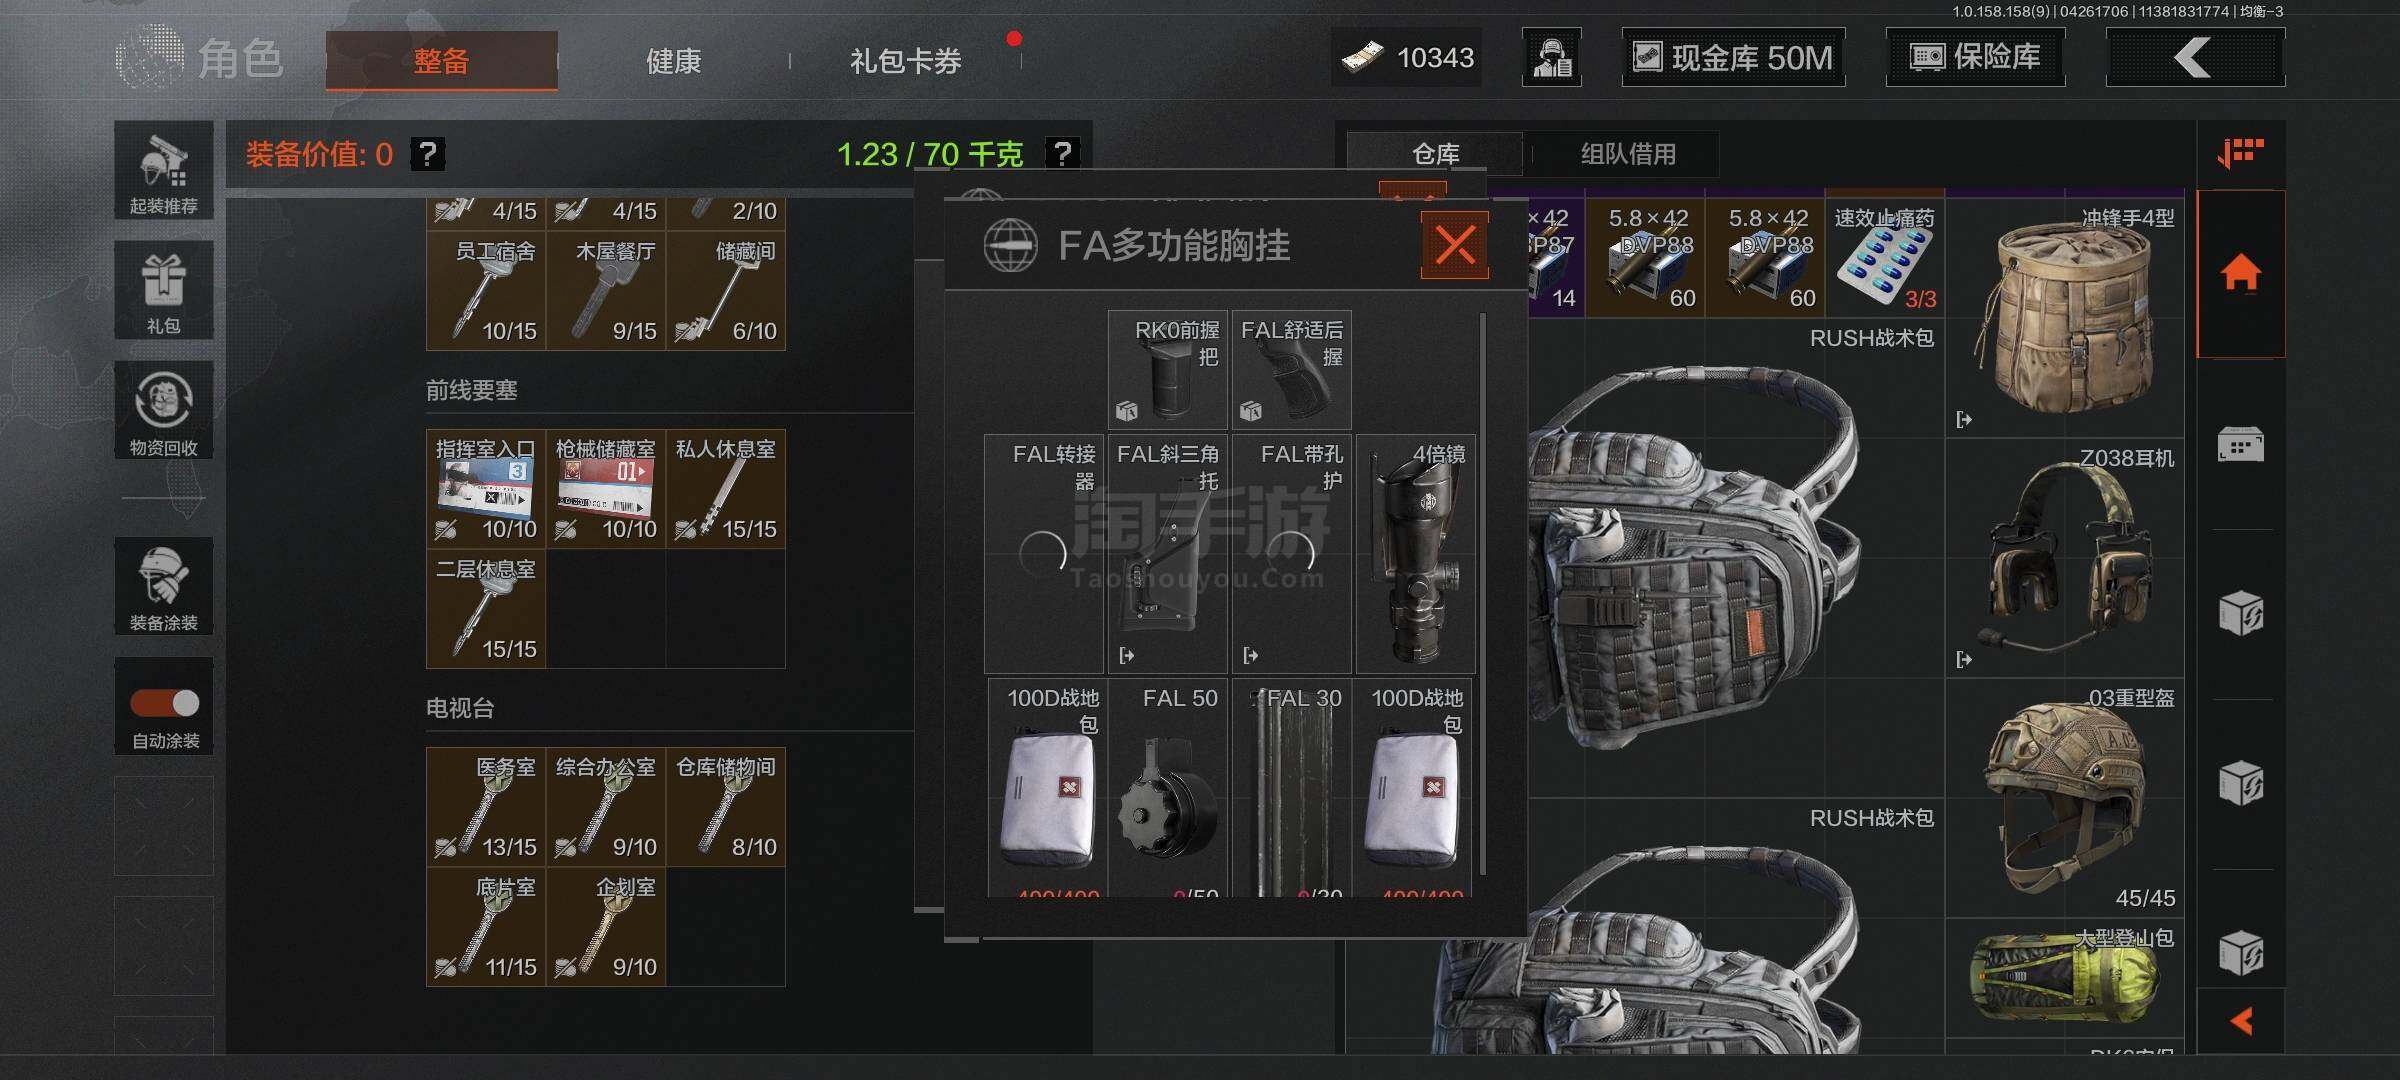
Task: Close the FA多功能胸挂 popup
Action: 1455,245
